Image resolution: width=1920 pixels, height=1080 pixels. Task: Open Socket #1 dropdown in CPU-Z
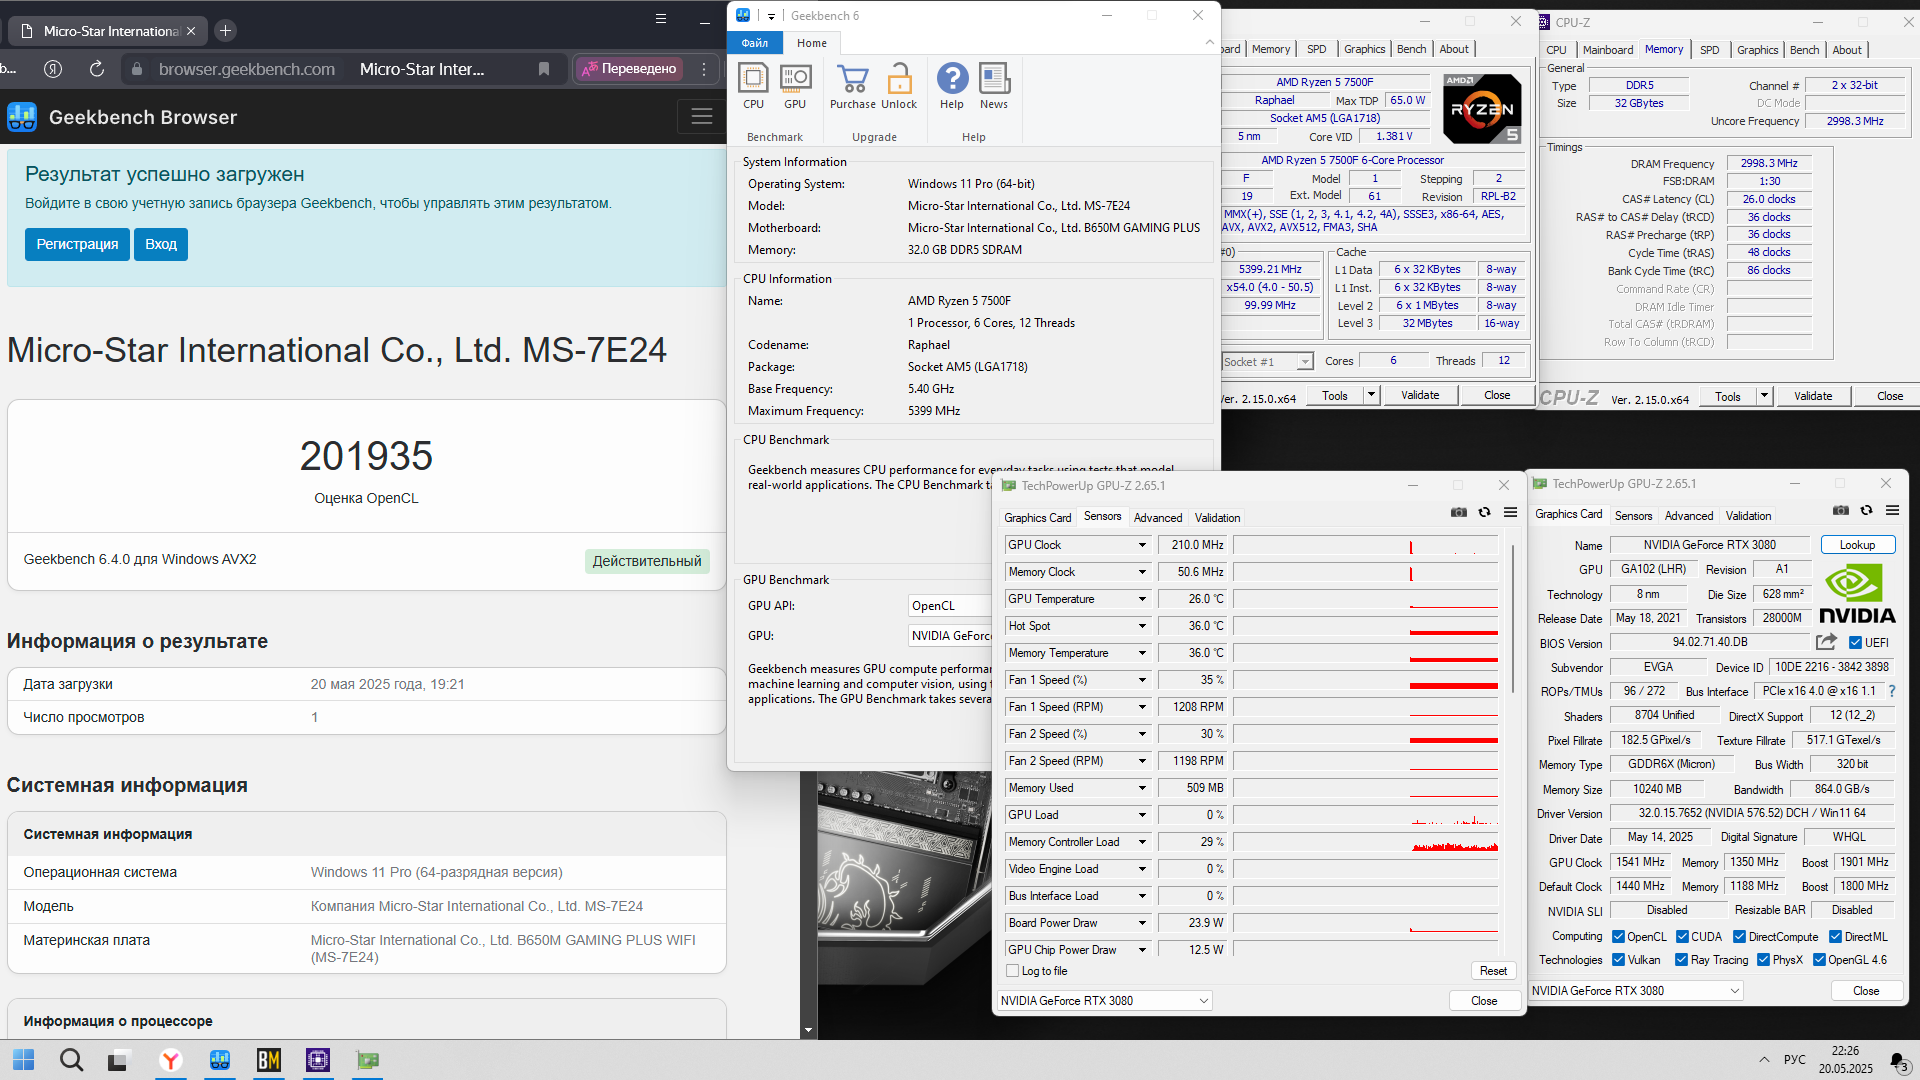coord(1267,362)
